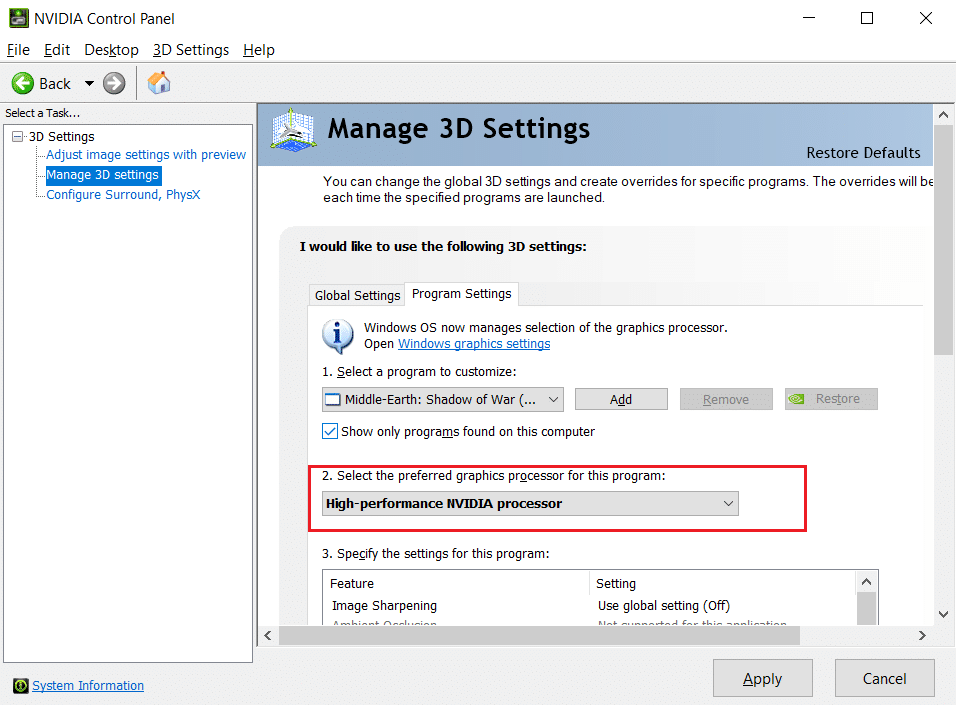Click the grayed Forward navigation arrow
This screenshot has width=956, height=705.
coord(113,83)
